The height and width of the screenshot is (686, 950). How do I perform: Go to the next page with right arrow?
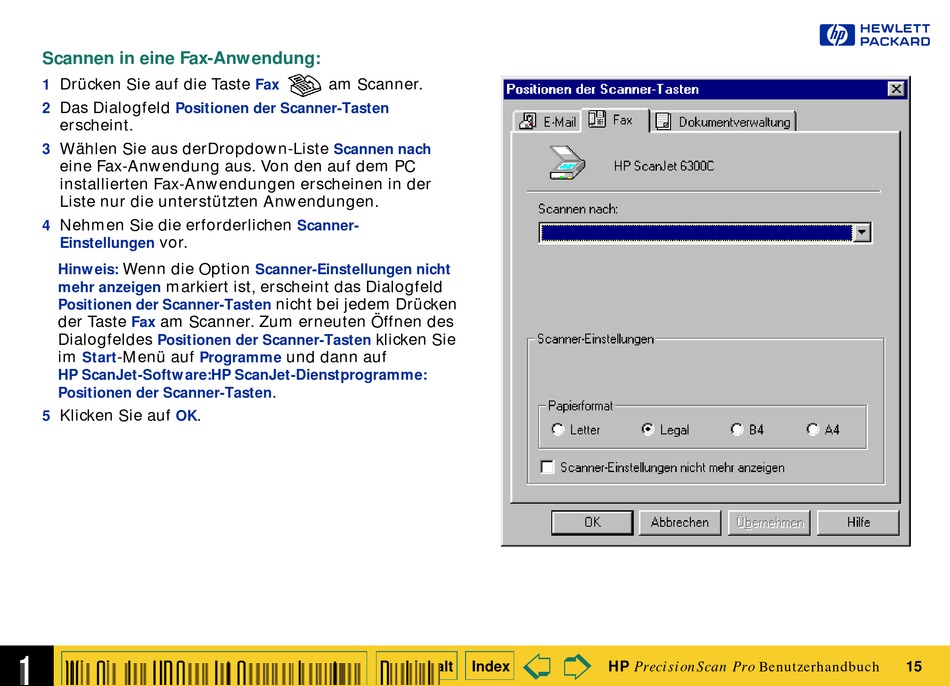(576, 667)
